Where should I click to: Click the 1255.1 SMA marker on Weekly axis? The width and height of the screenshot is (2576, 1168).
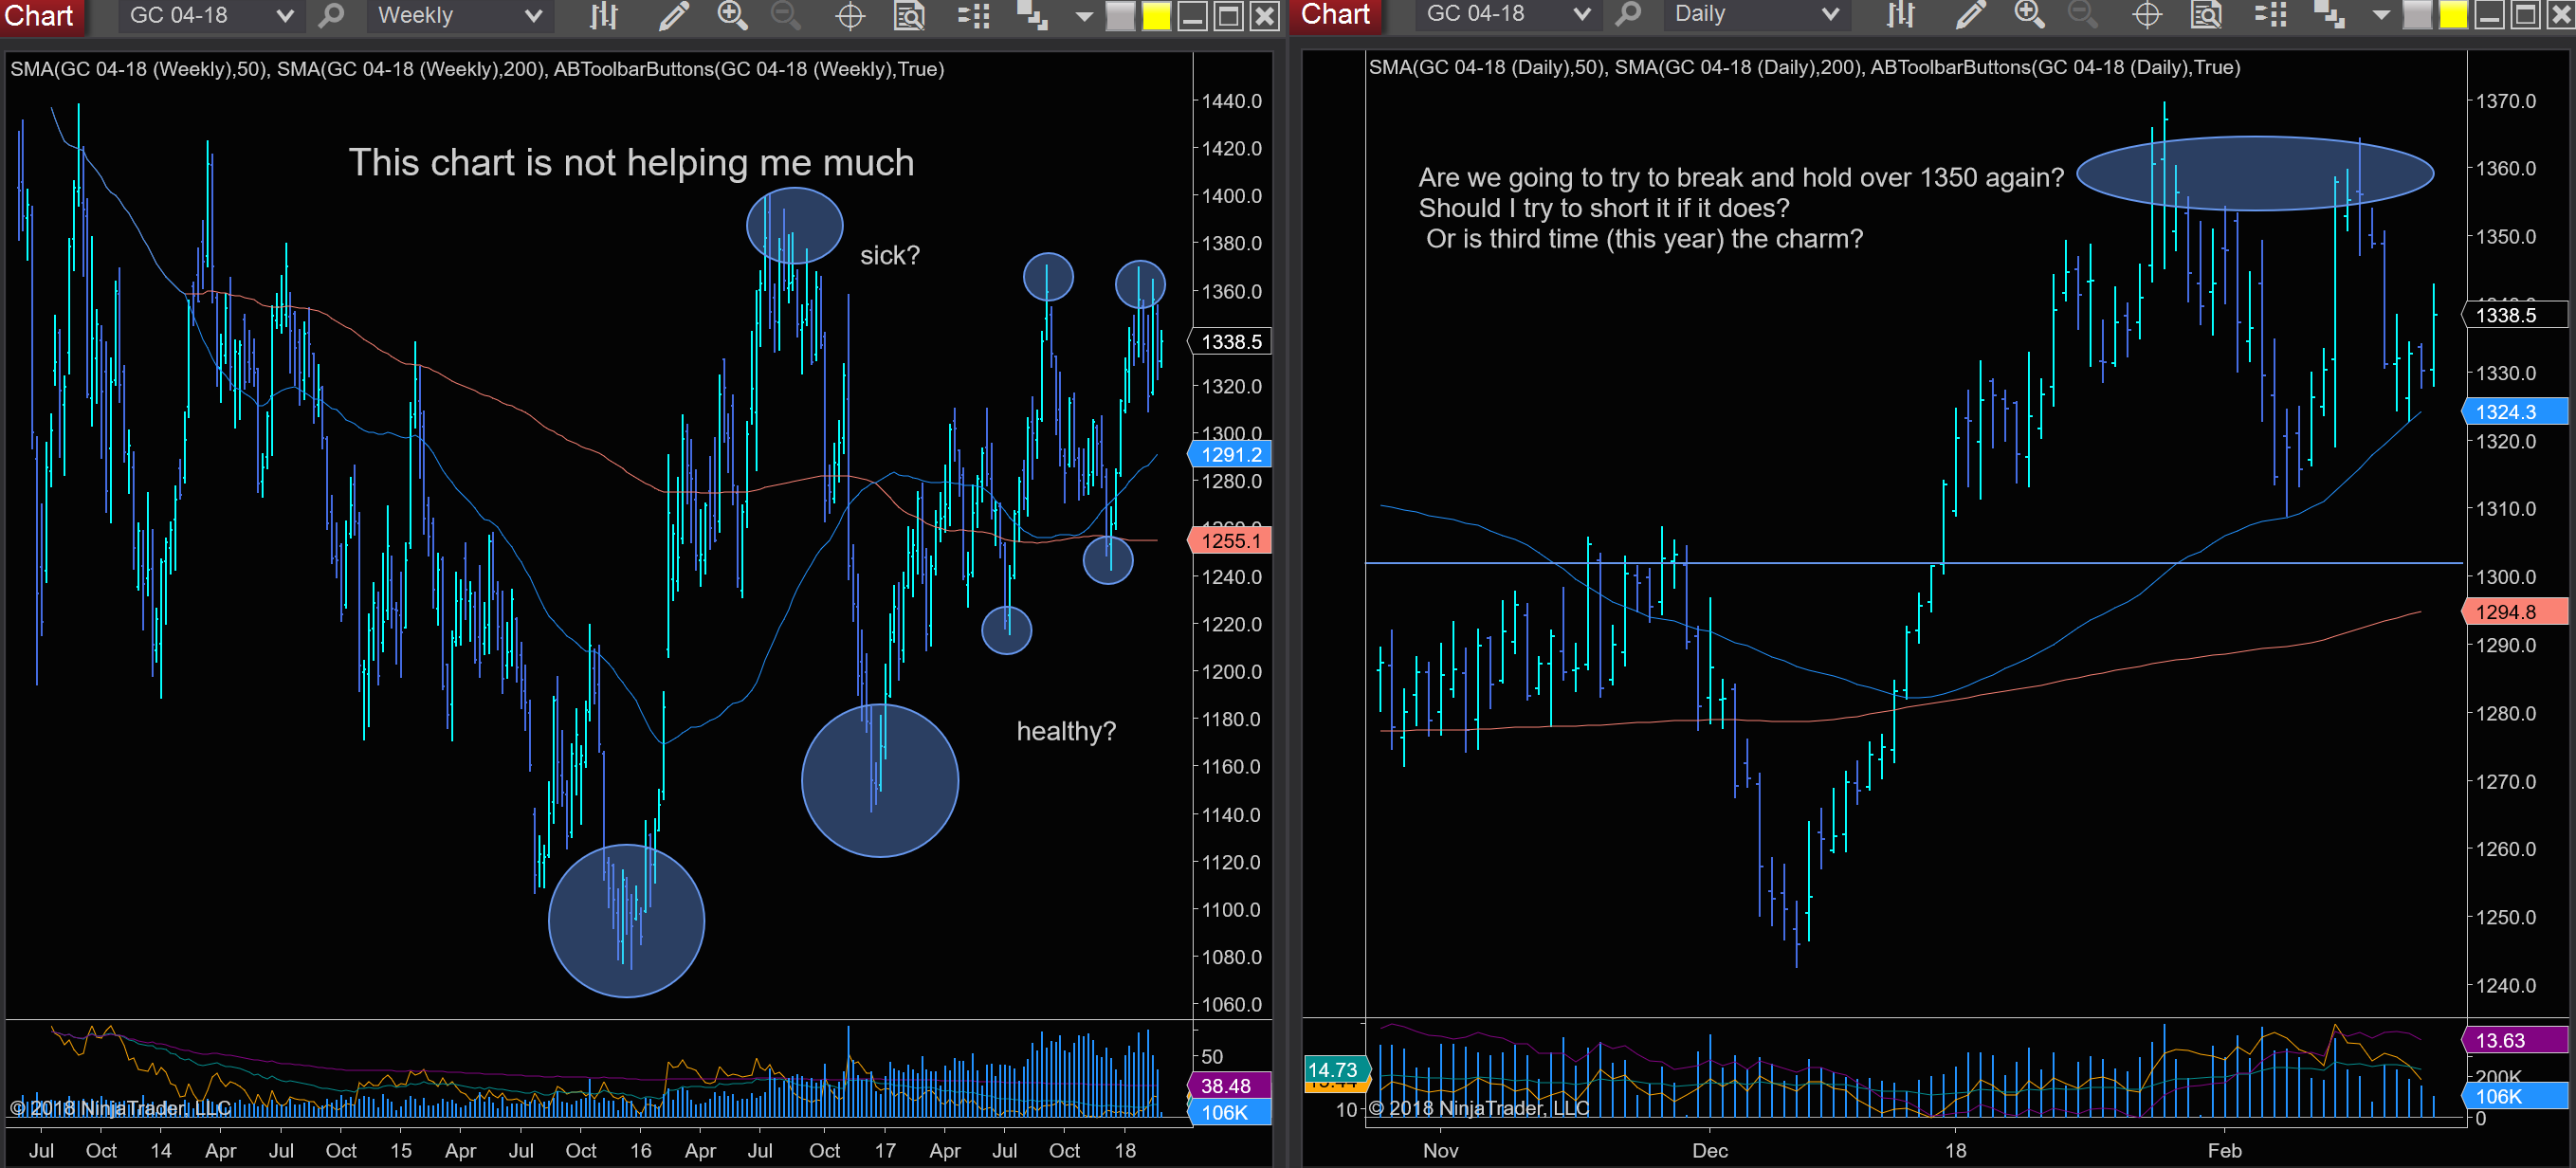click(1231, 541)
